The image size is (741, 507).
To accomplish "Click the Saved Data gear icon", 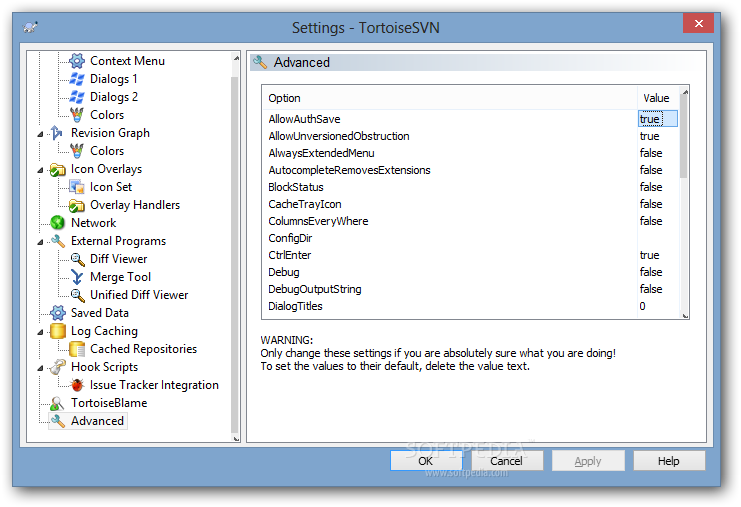I will (x=58, y=313).
